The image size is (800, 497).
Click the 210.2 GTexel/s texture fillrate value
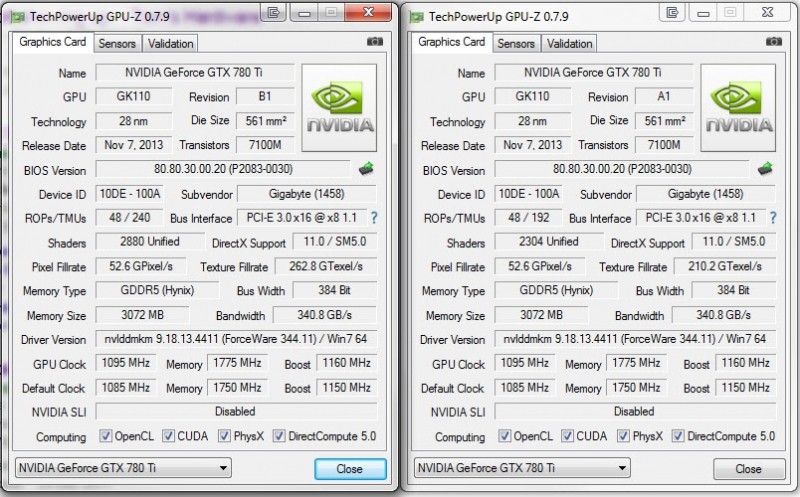click(x=725, y=266)
